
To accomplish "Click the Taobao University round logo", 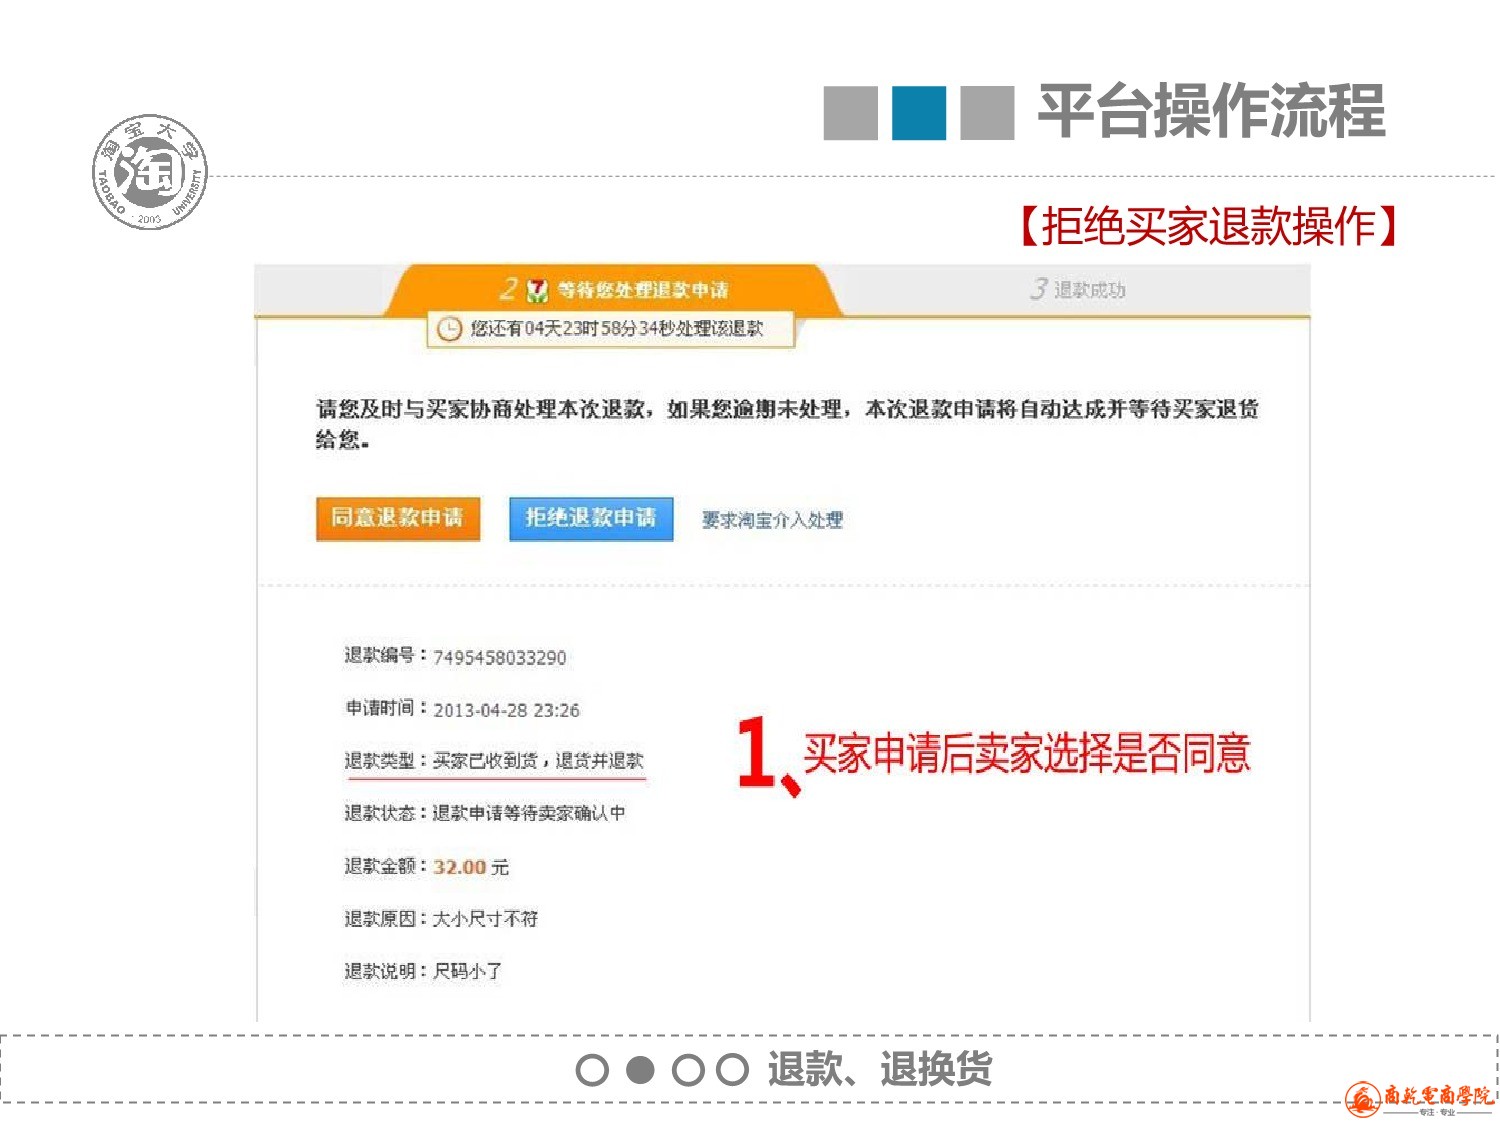I will (150, 171).
